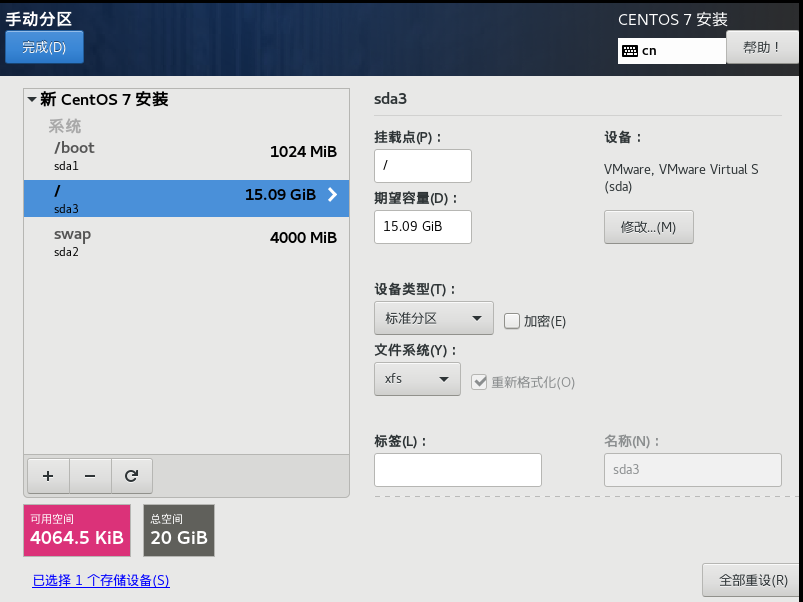Click the 系统 group heading

(x=65, y=126)
